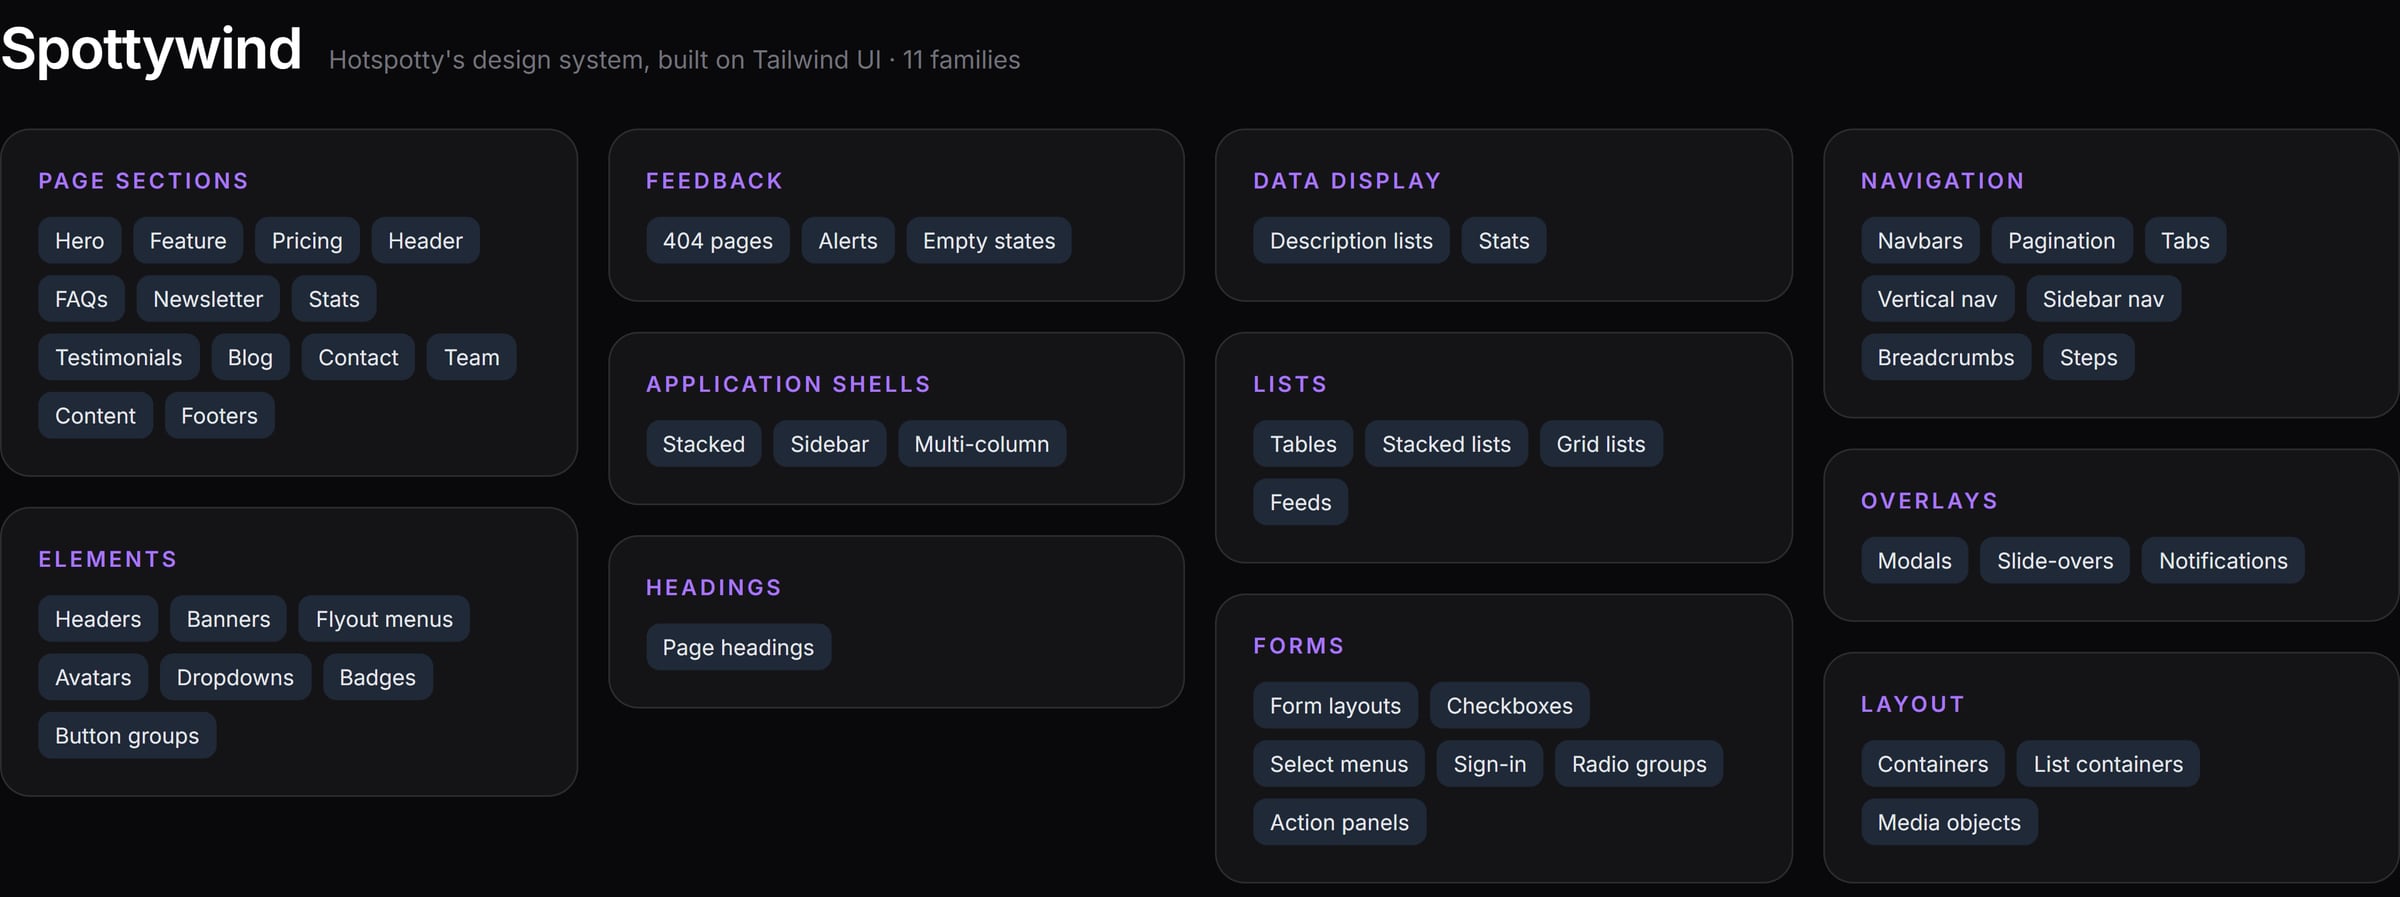
Task: Select the Sidebar chip in Application Shells
Action: pyautogui.click(x=830, y=444)
